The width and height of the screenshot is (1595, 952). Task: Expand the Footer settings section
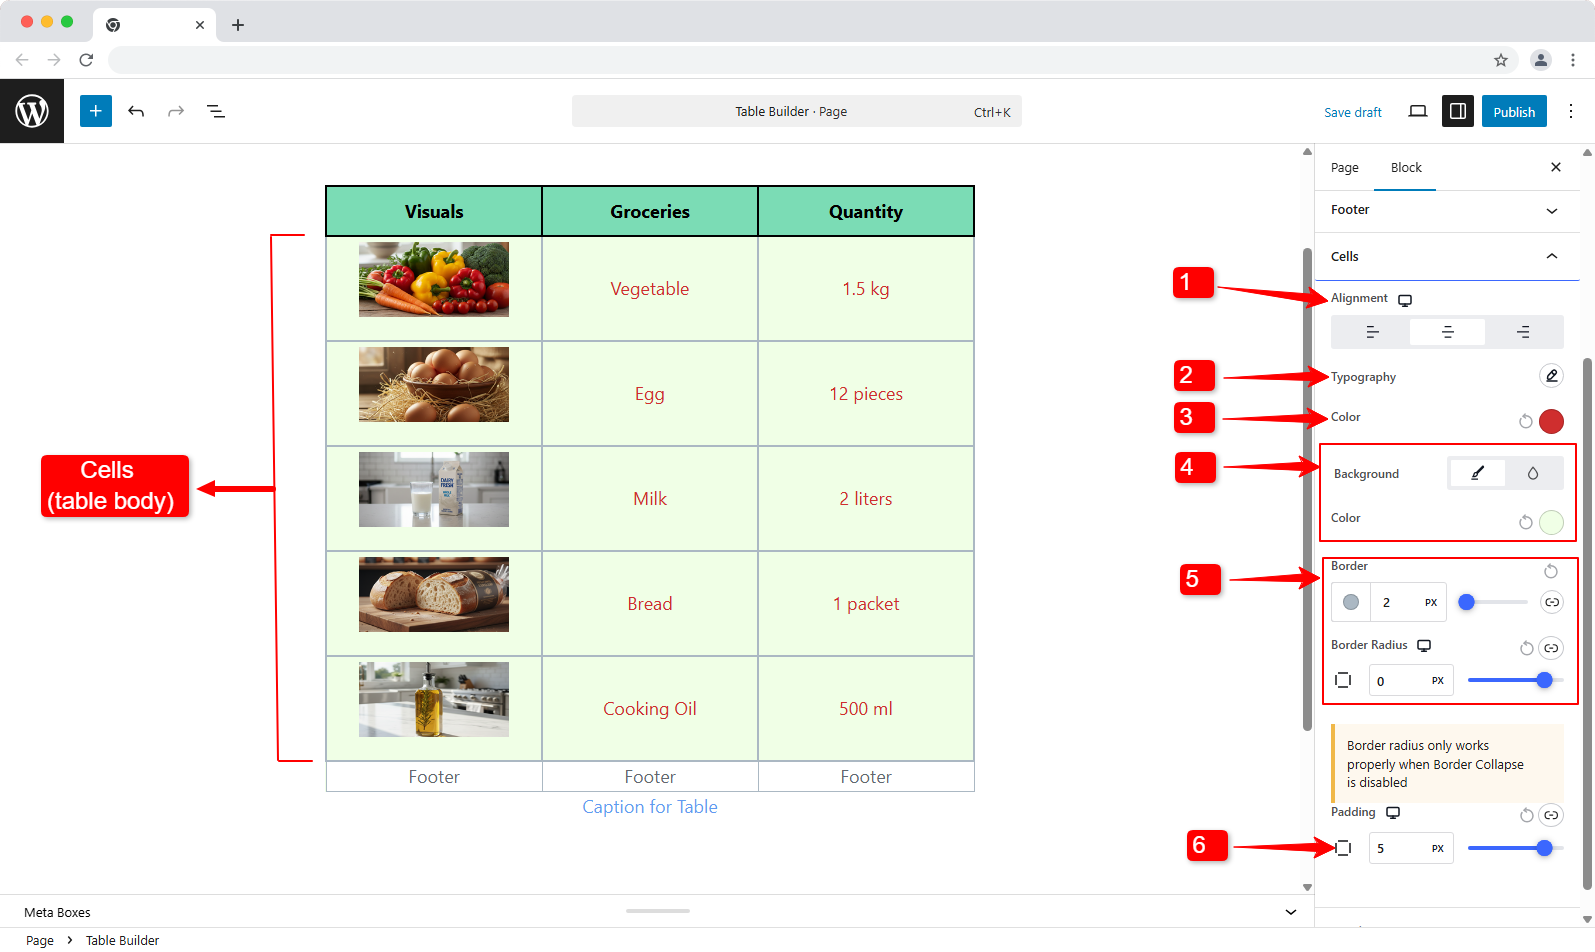pyautogui.click(x=1551, y=210)
